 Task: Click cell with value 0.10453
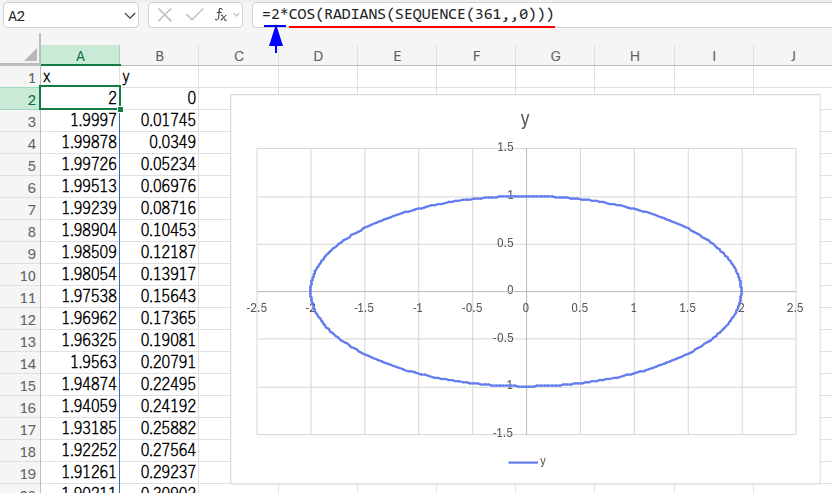[159, 231]
